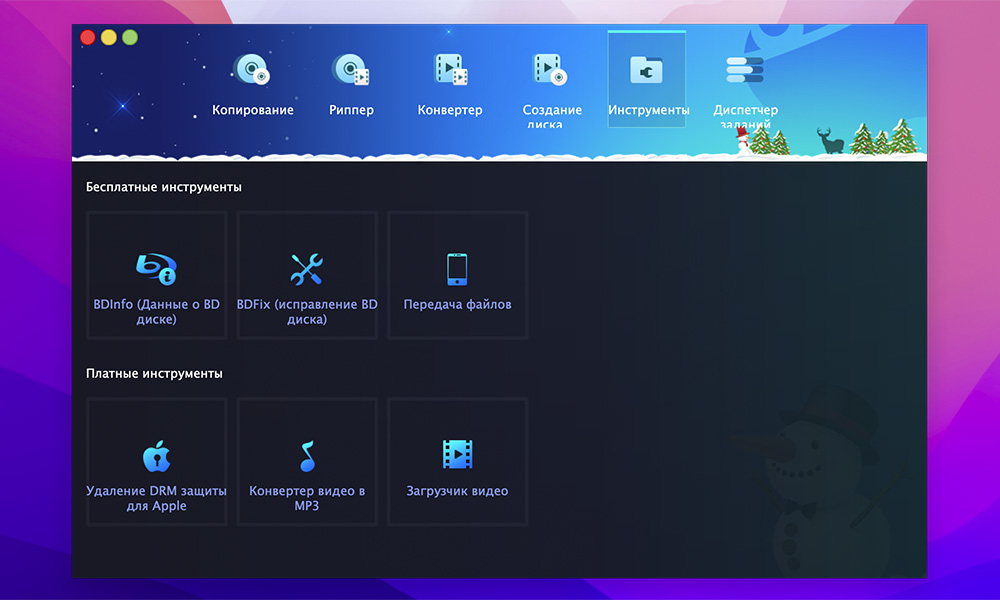Click the Удаление DRM защиты для Apple text
The height and width of the screenshot is (600, 1000).
pos(156,498)
